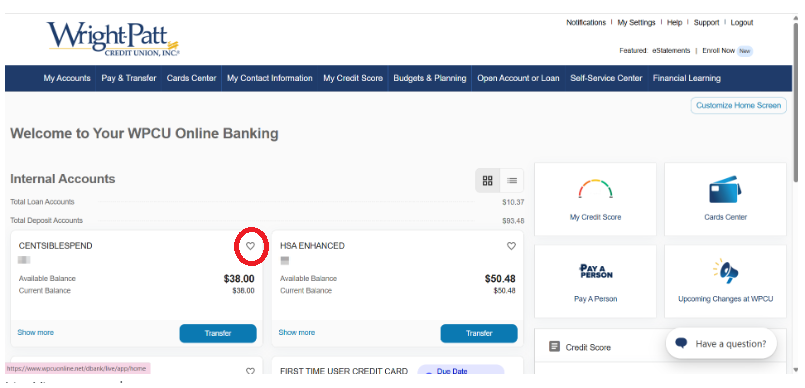
Task: Click Total Loan Accounts row
Action: 267,202
